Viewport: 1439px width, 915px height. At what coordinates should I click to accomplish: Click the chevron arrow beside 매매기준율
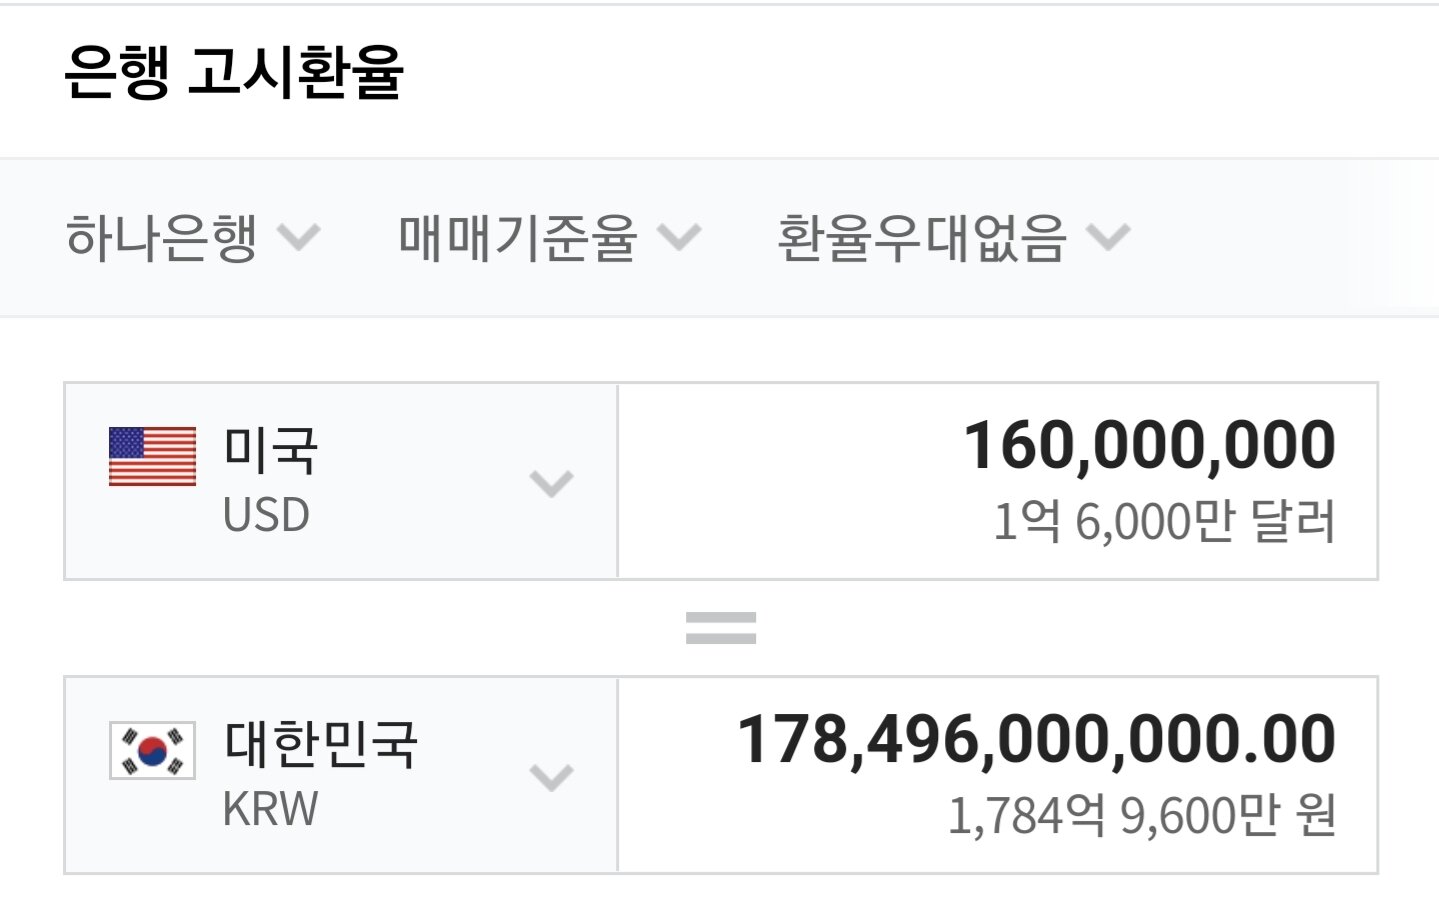click(x=680, y=238)
